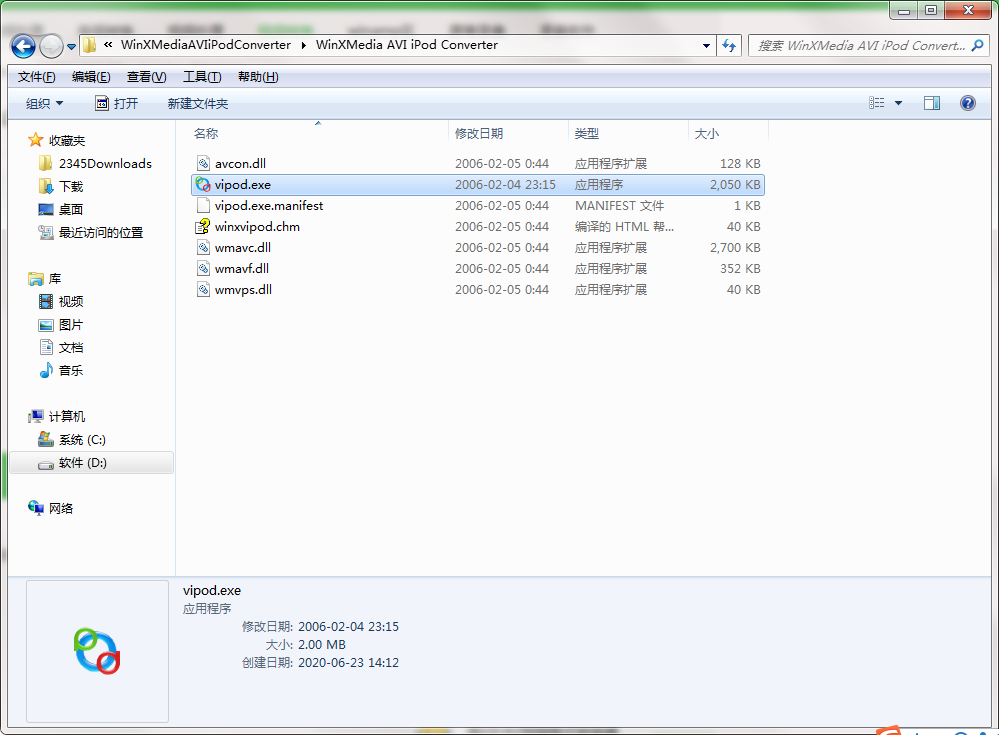Click 创建日期: 2020-06-23 14:12 in details pane
Screen dimensions: 999x735
[x=320, y=662]
